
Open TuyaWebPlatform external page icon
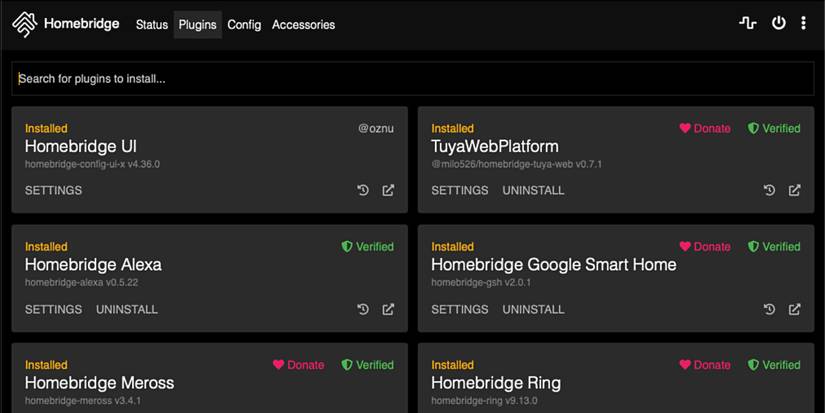coord(794,190)
